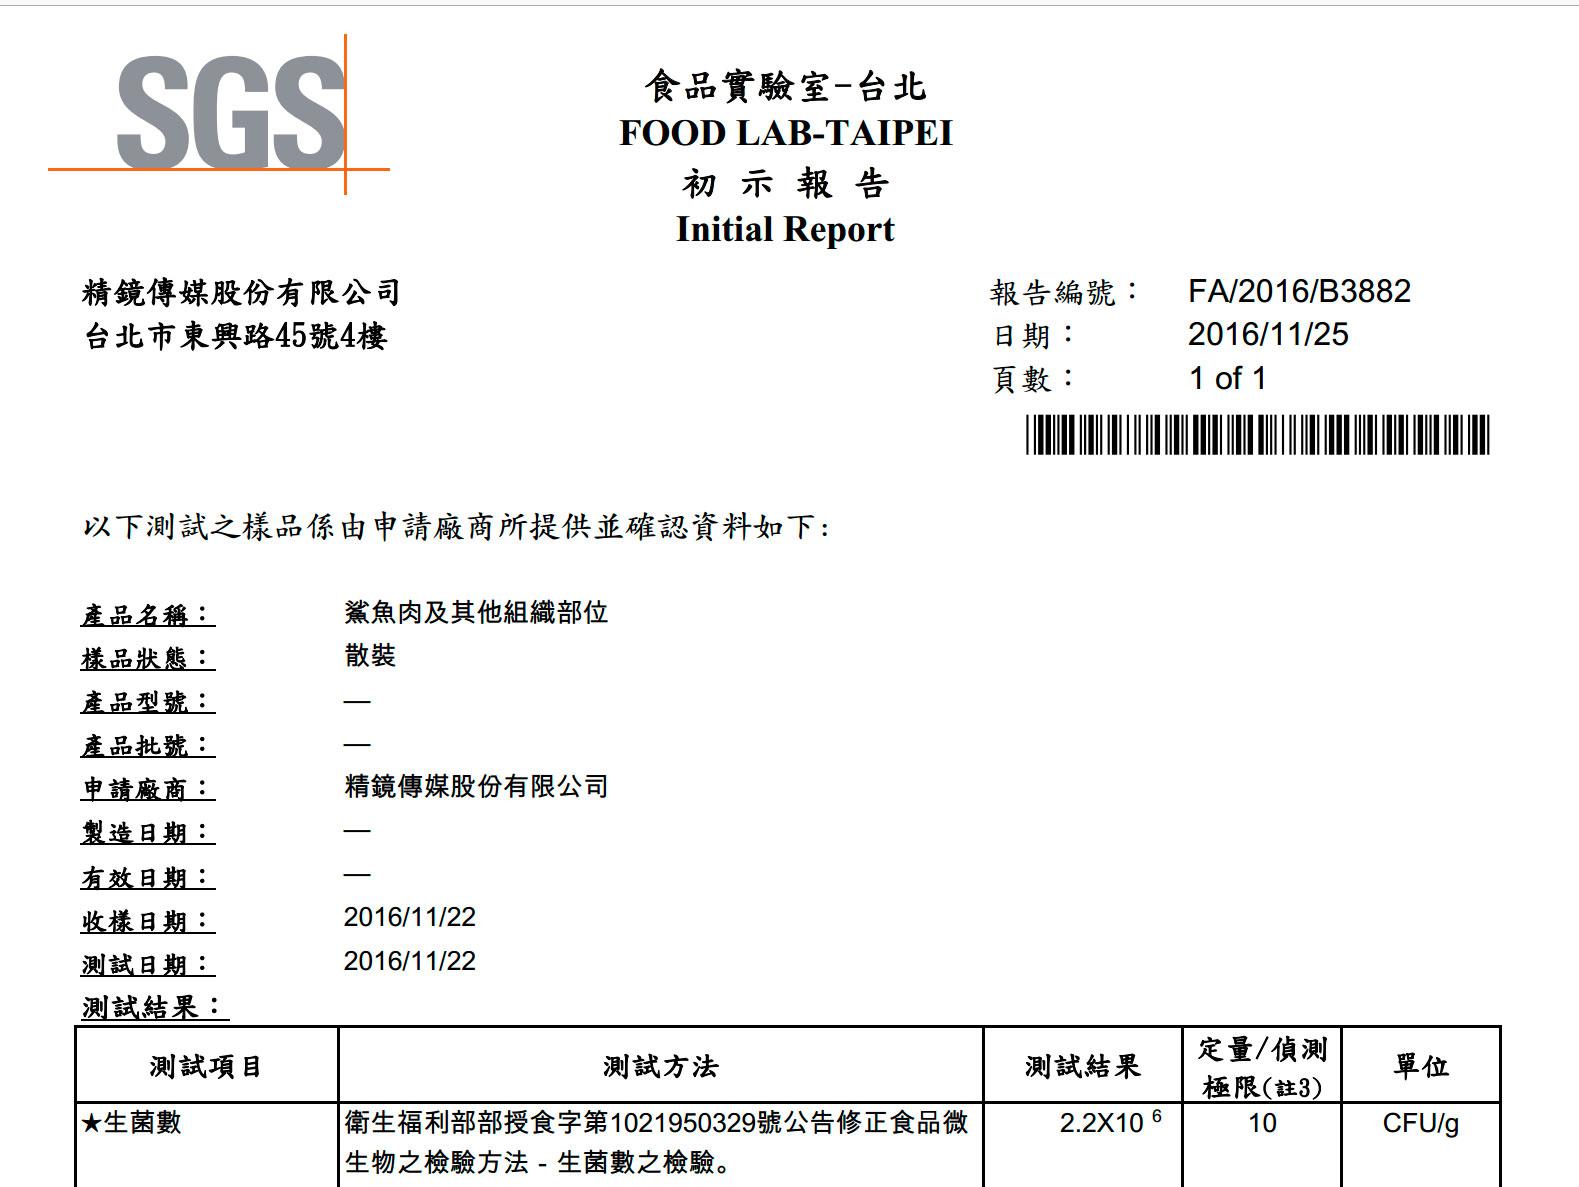This screenshot has height=1187, width=1579.
Task: Click the 測試結果 section label above table
Action: 154,1007
